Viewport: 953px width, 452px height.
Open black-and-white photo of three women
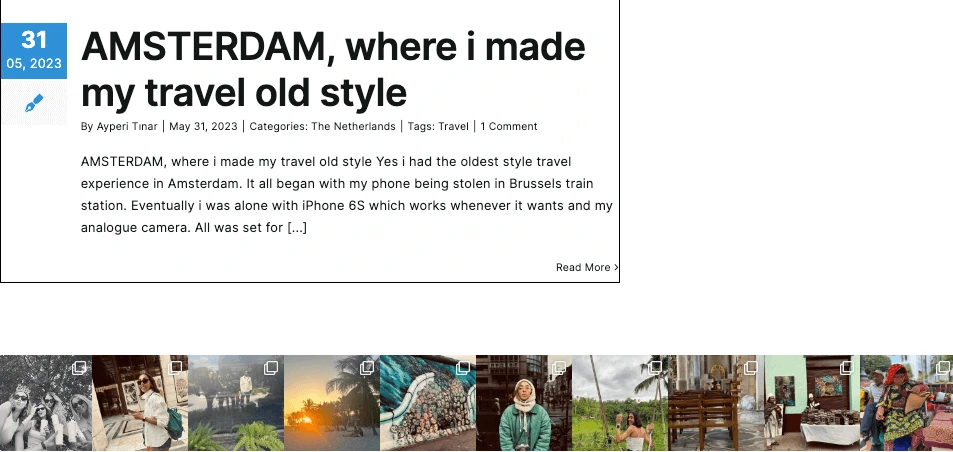[x=46, y=403]
